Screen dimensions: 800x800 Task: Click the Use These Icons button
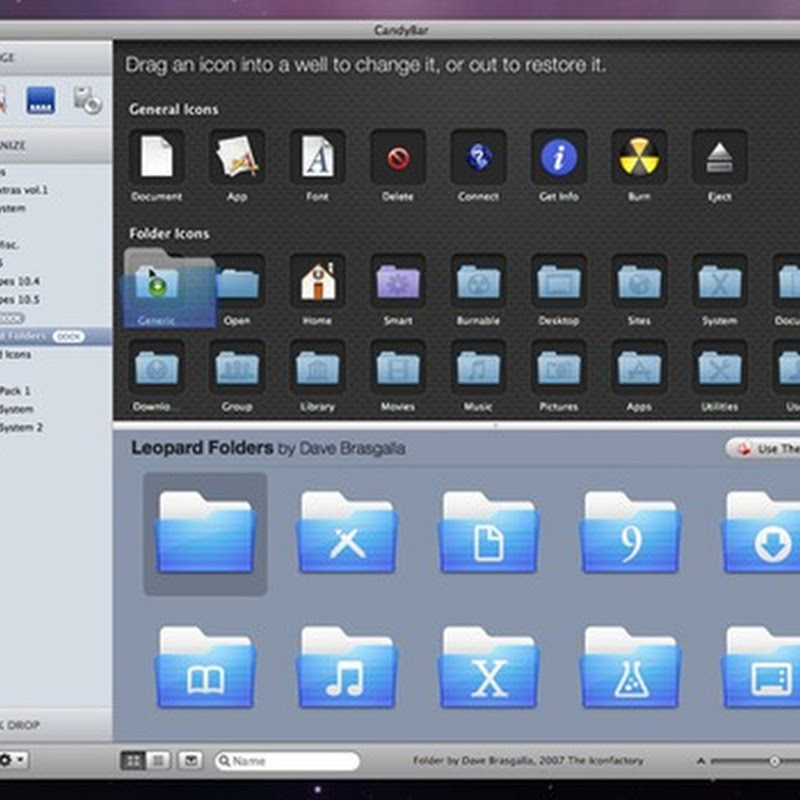coord(764,449)
